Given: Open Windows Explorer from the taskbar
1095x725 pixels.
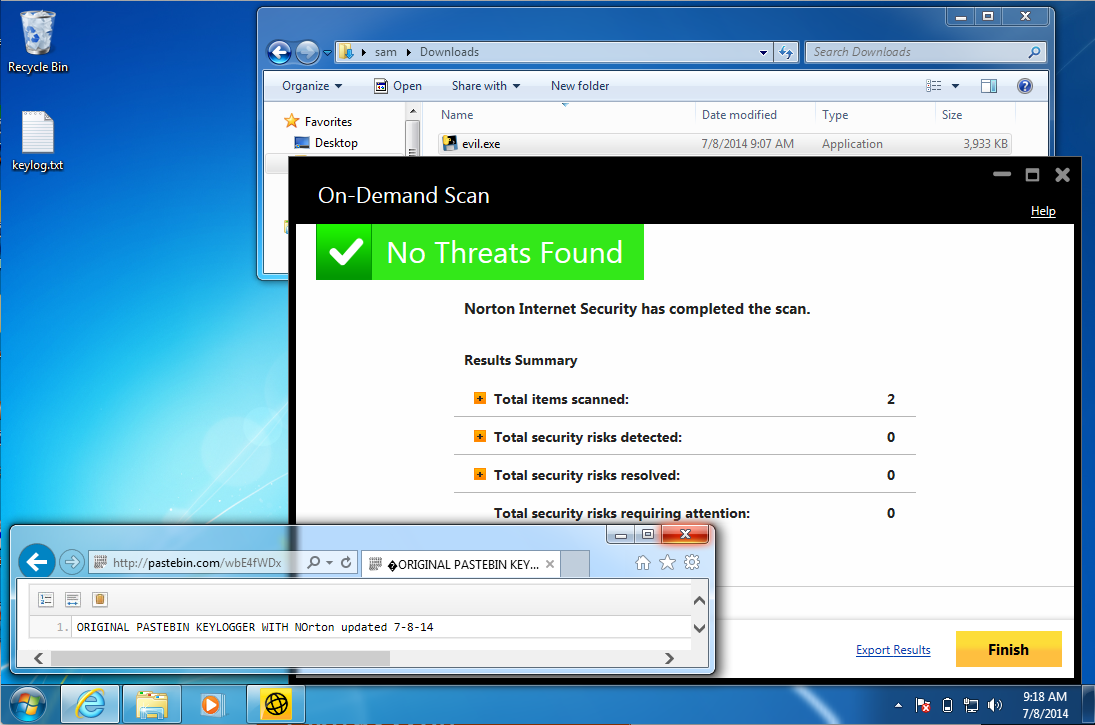Looking at the screenshot, I should tap(152, 704).
